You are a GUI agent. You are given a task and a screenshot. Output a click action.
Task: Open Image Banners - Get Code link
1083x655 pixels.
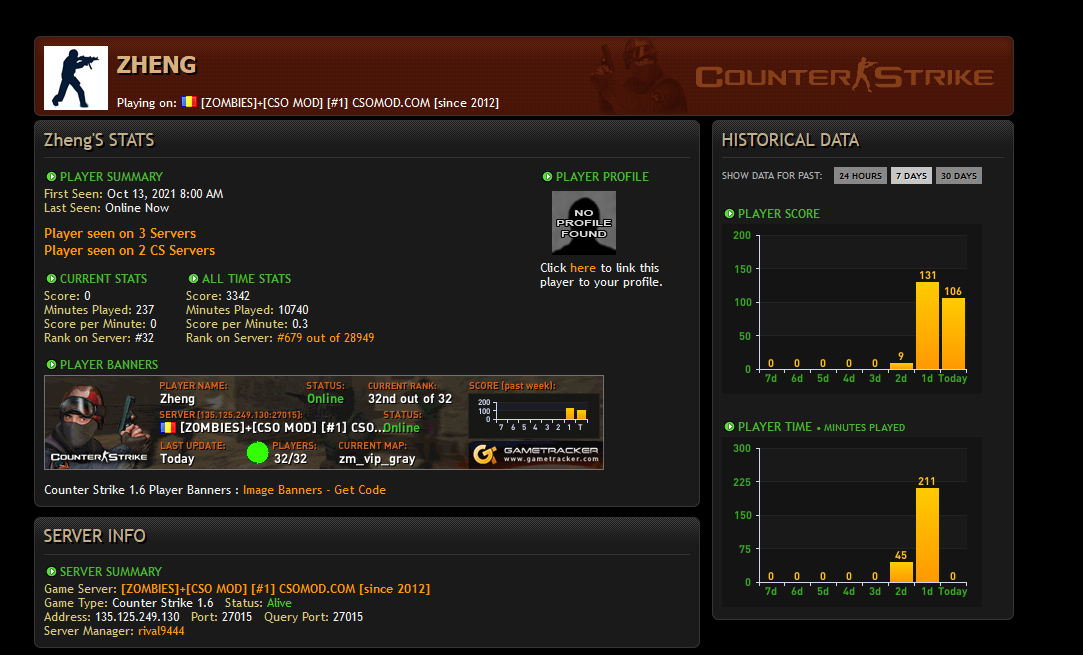[x=314, y=490]
